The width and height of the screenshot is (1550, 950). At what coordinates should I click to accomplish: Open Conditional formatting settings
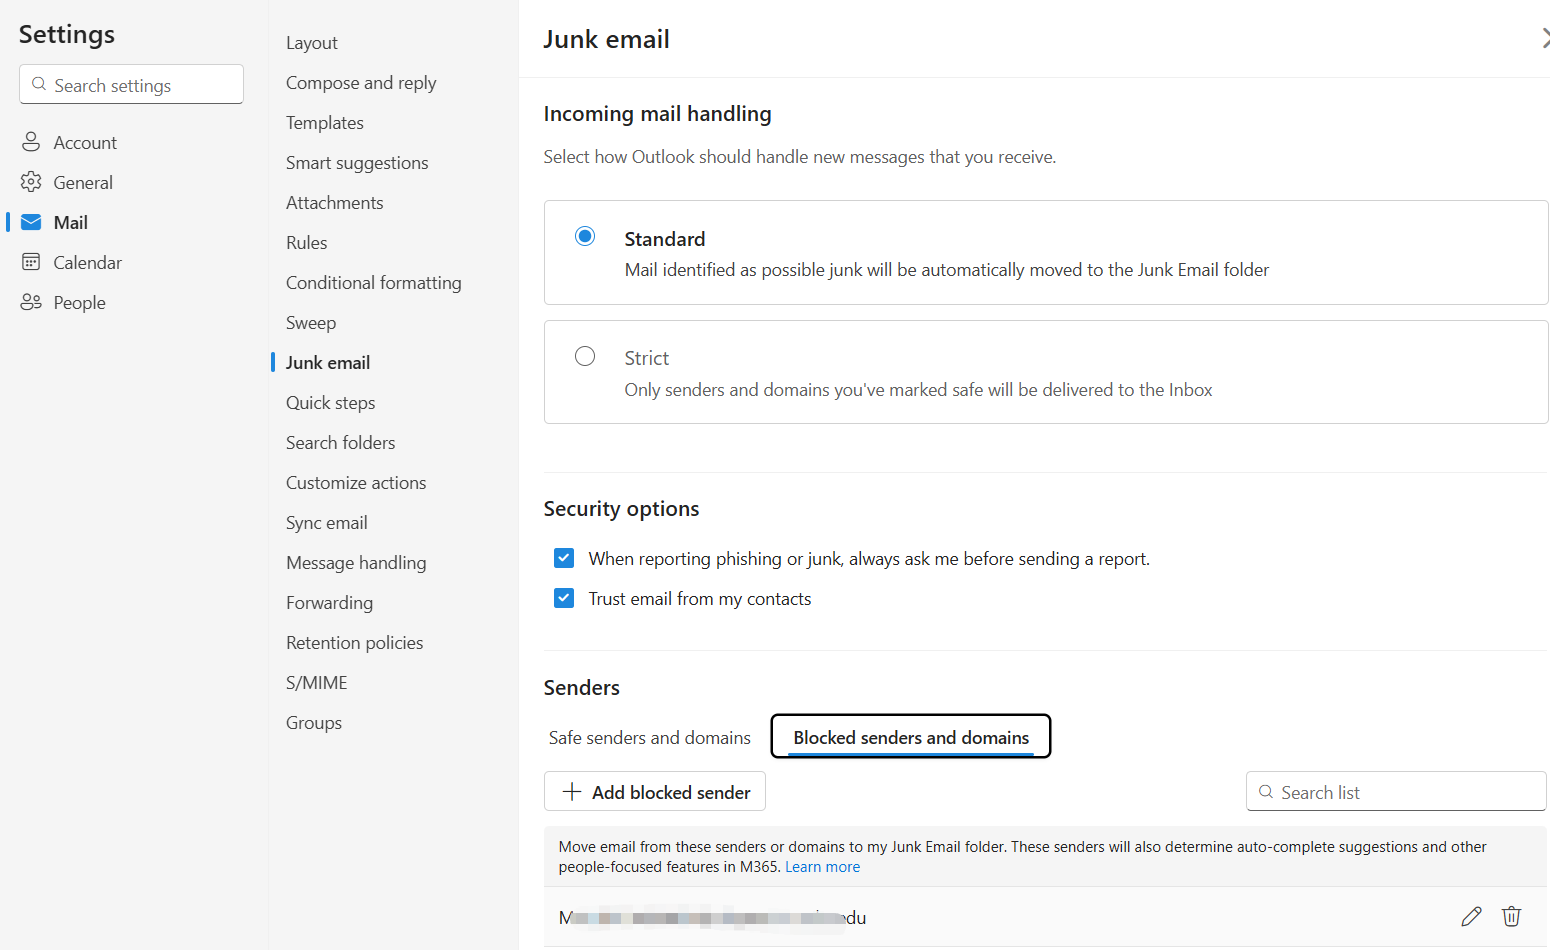pyautogui.click(x=373, y=283)
